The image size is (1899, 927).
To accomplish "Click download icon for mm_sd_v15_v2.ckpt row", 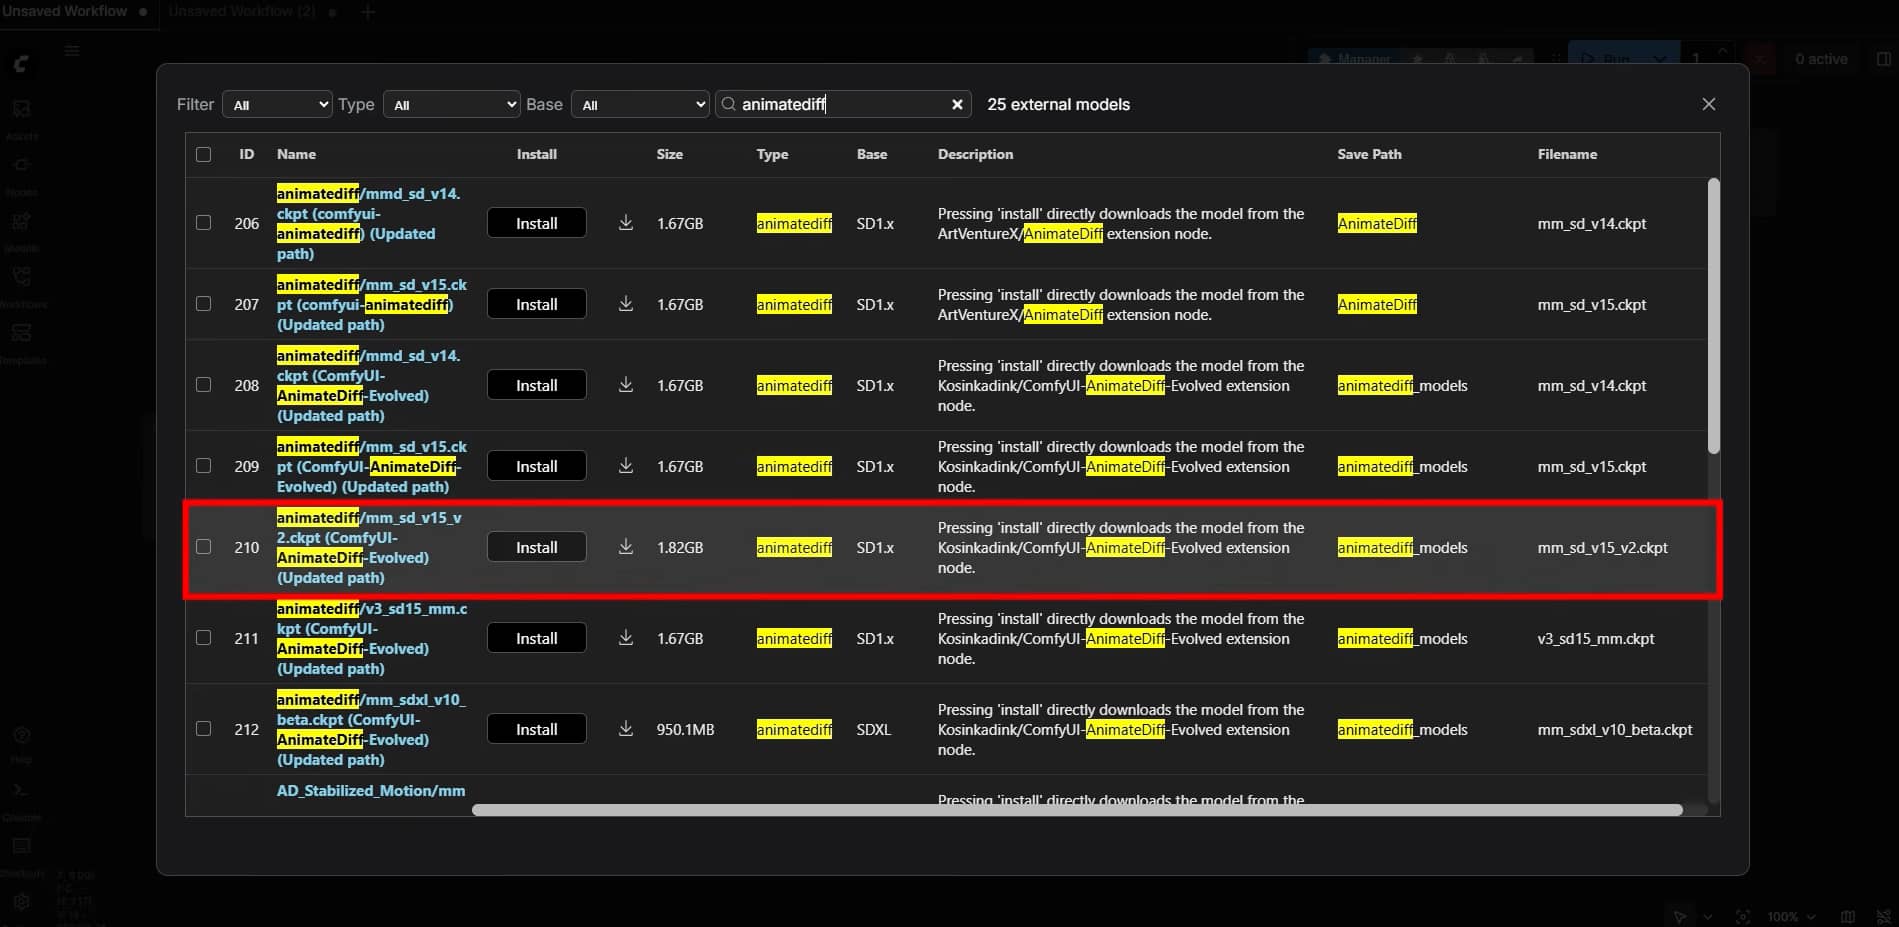I will (626, 546).
